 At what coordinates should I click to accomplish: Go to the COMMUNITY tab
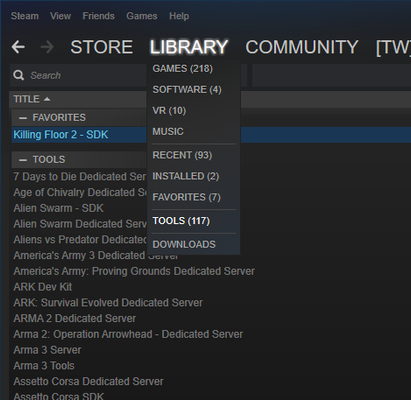coord(302,47)
